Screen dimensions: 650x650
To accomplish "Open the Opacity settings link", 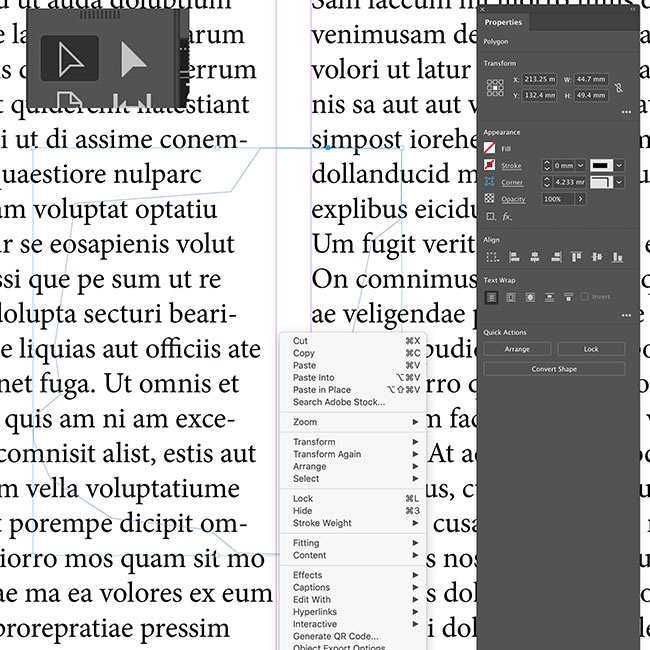I will click(x=513, y=199).
